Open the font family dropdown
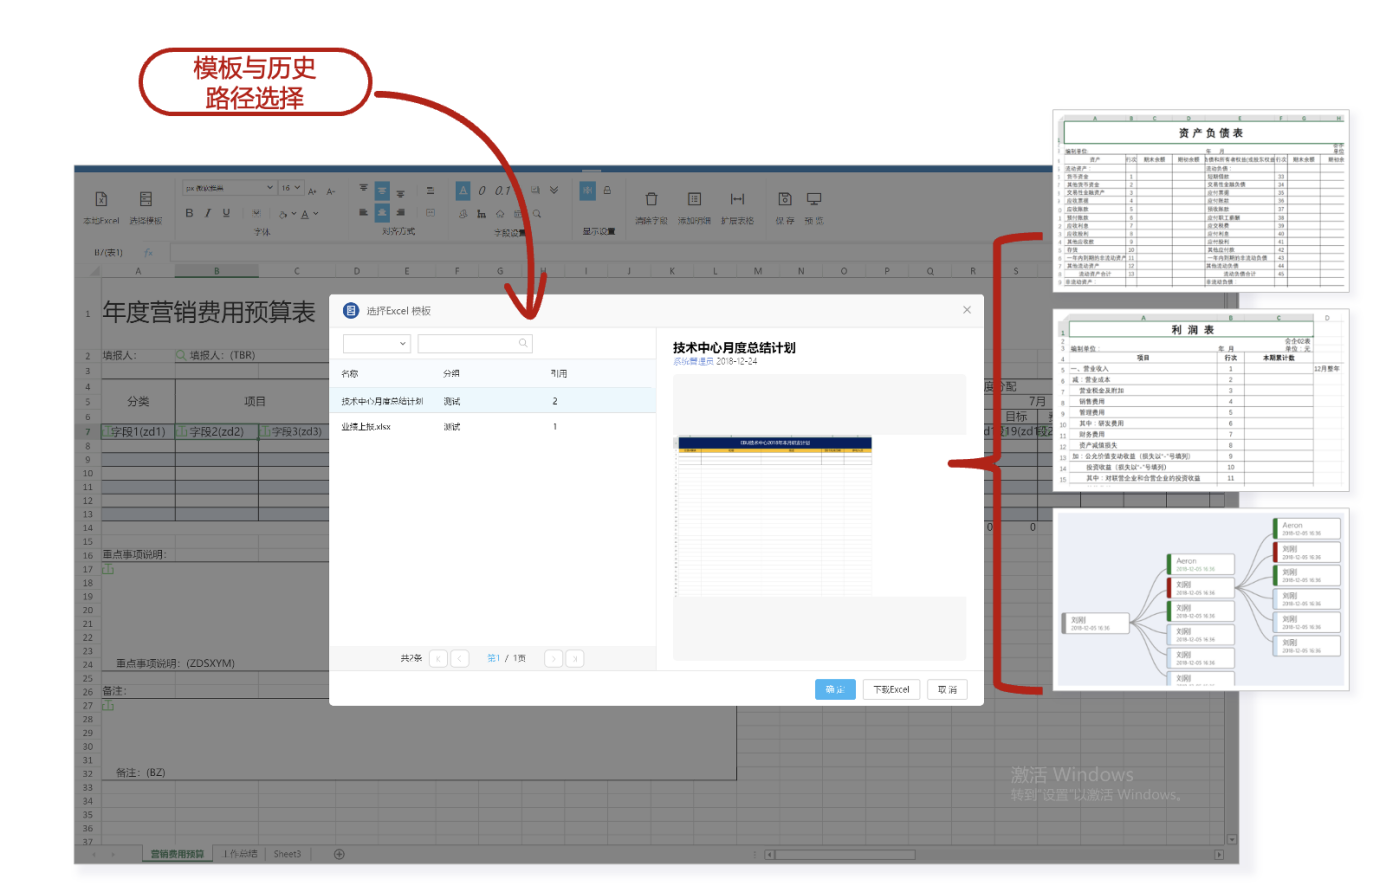1386x892 pixels. pos(229,188)
